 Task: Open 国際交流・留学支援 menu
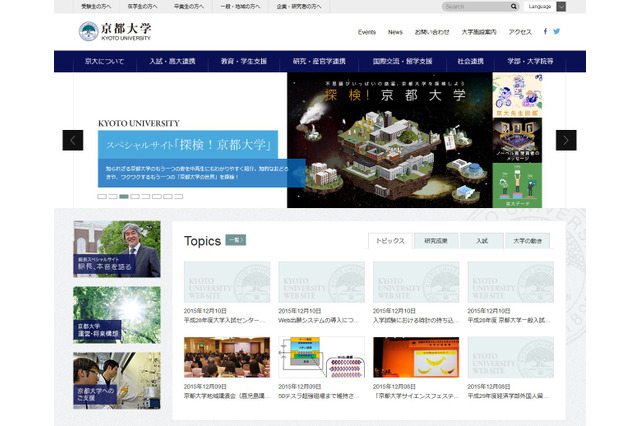(x=402, y=62)
